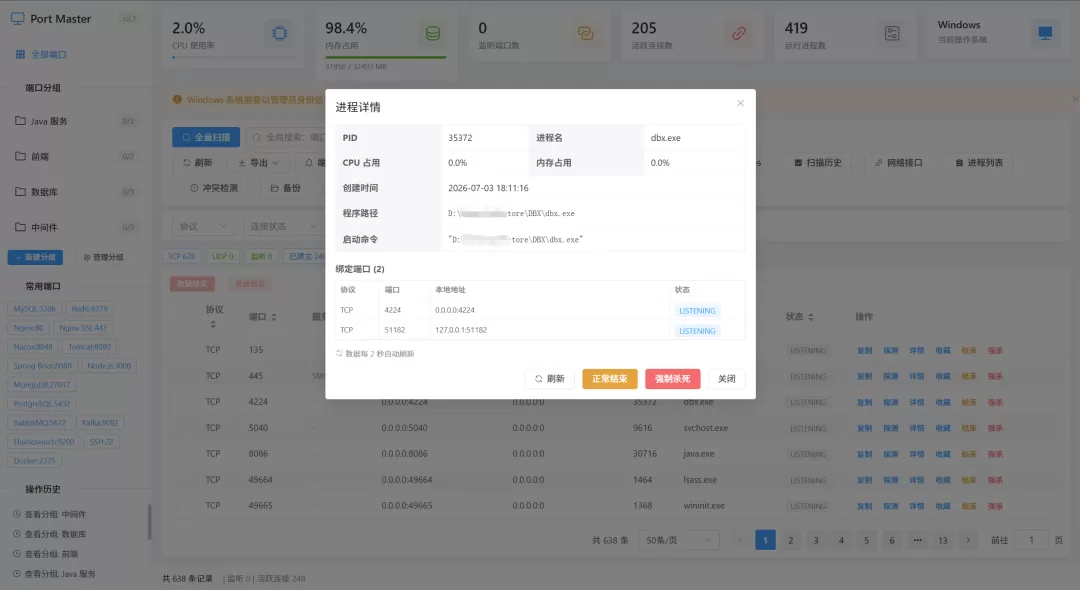Image resolution: width=1080 pixels, height=590 pixels.
Task: Select the Tomcat:8080 common port tag
Action: [x=89, y=347]
